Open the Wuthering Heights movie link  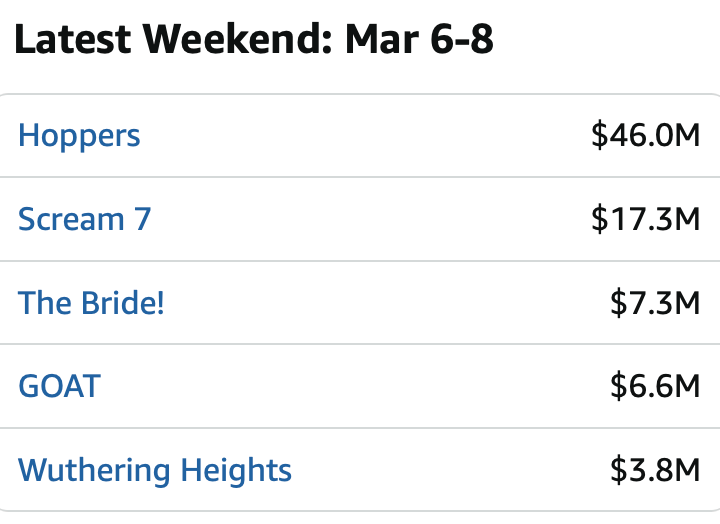[155, 470]
